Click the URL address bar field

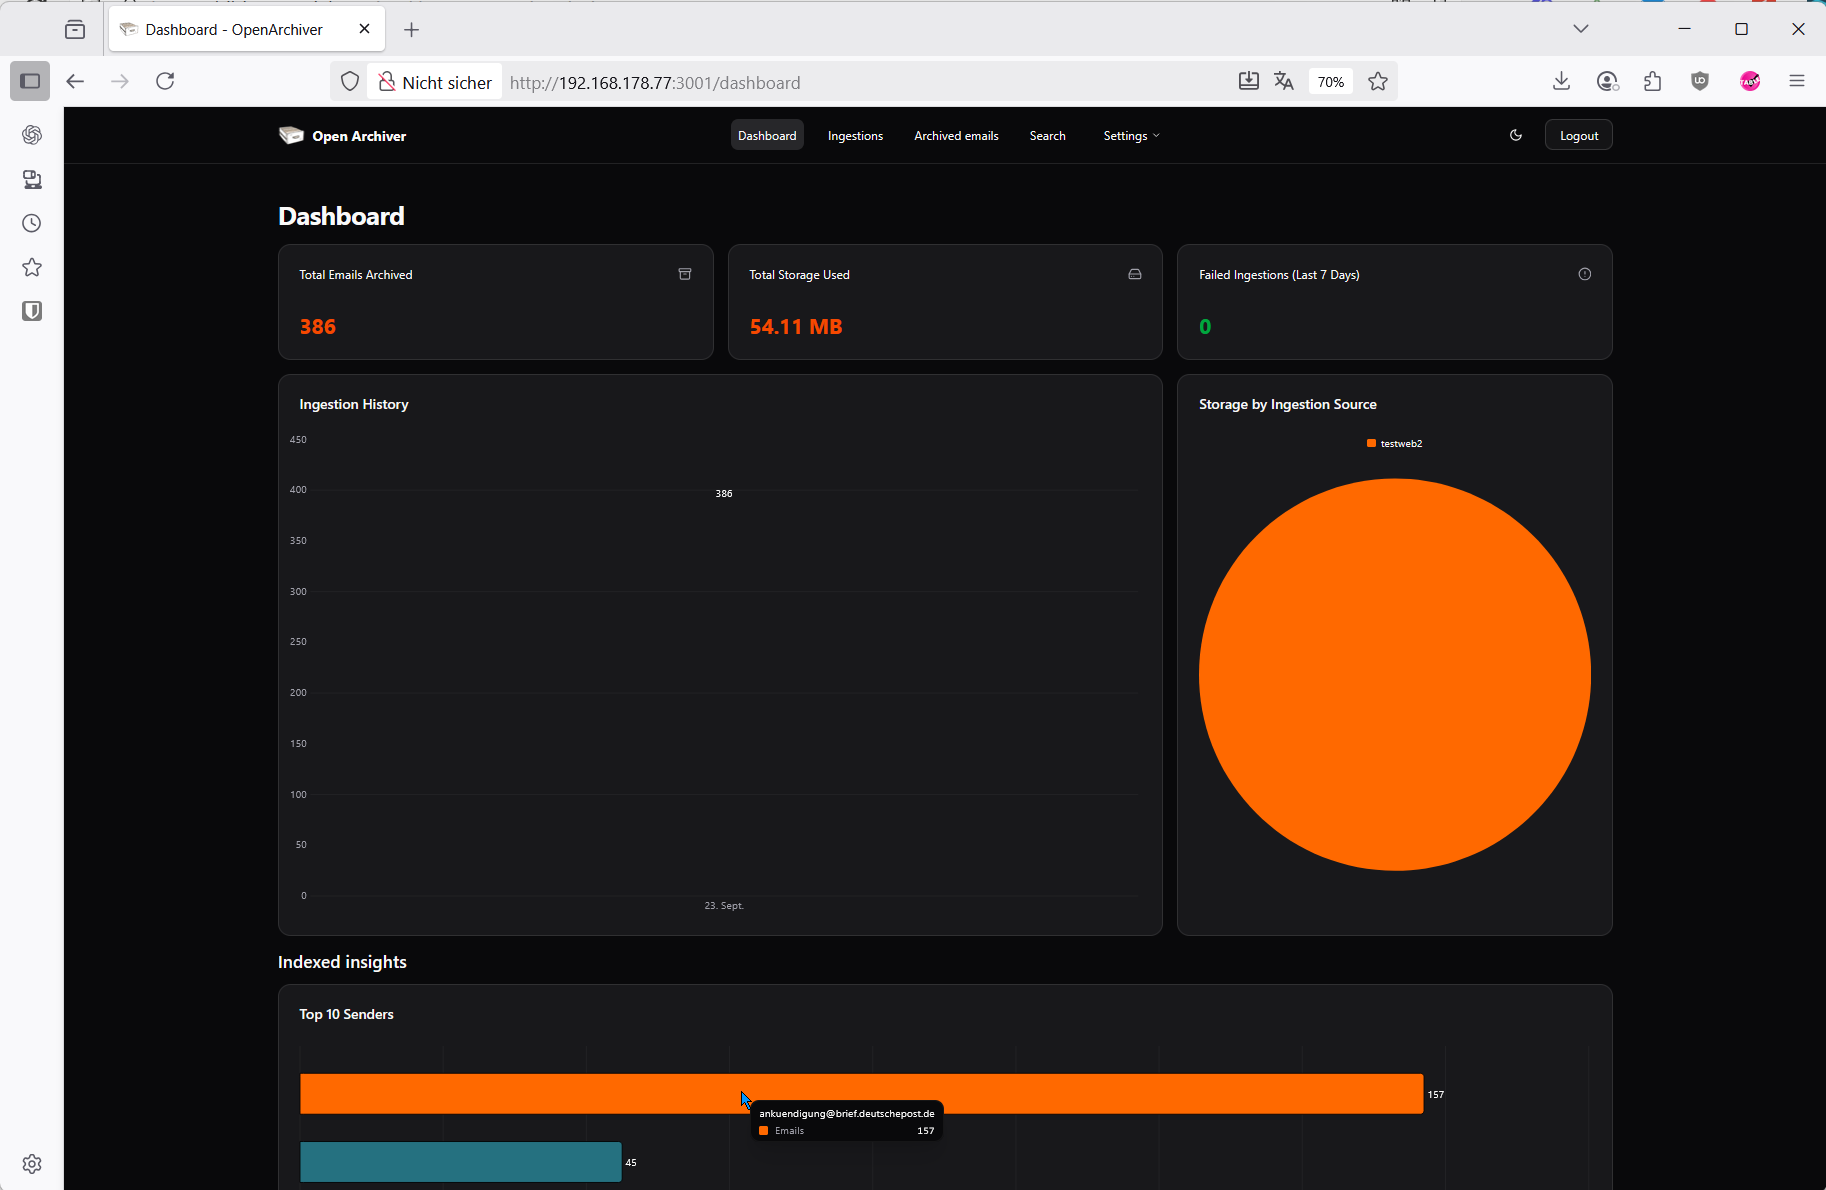[x=860, y=82]
